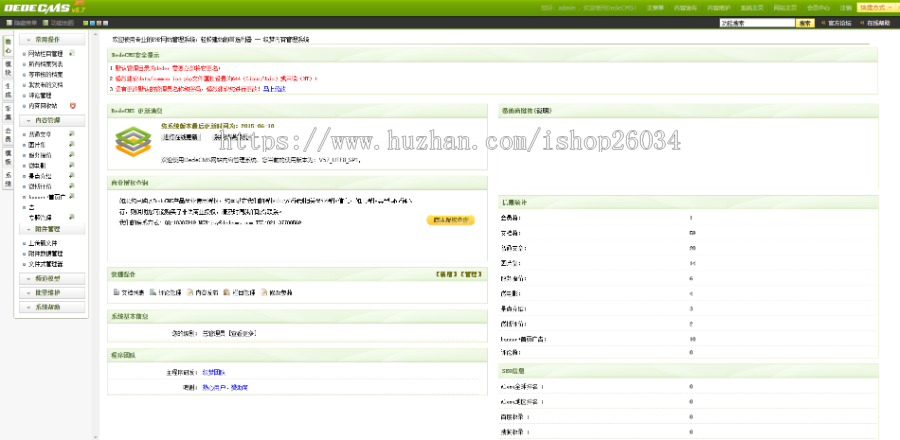Click the DedeCMS logo

click(43, 7)
